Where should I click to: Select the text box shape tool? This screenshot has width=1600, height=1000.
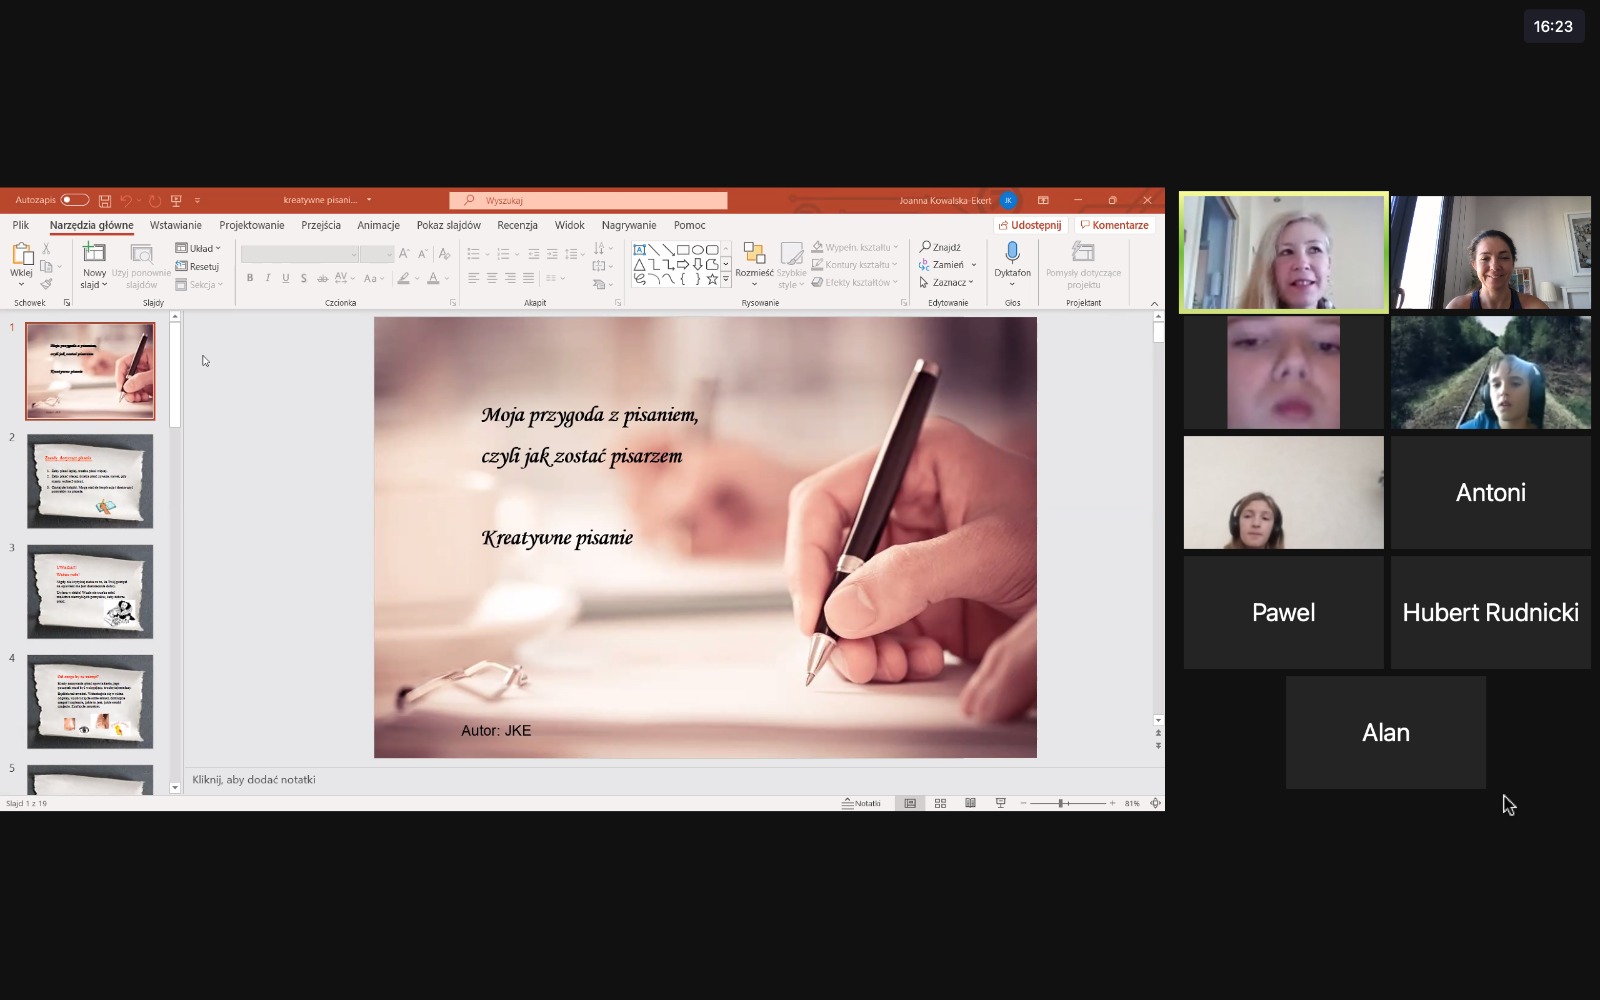[639, 249]
